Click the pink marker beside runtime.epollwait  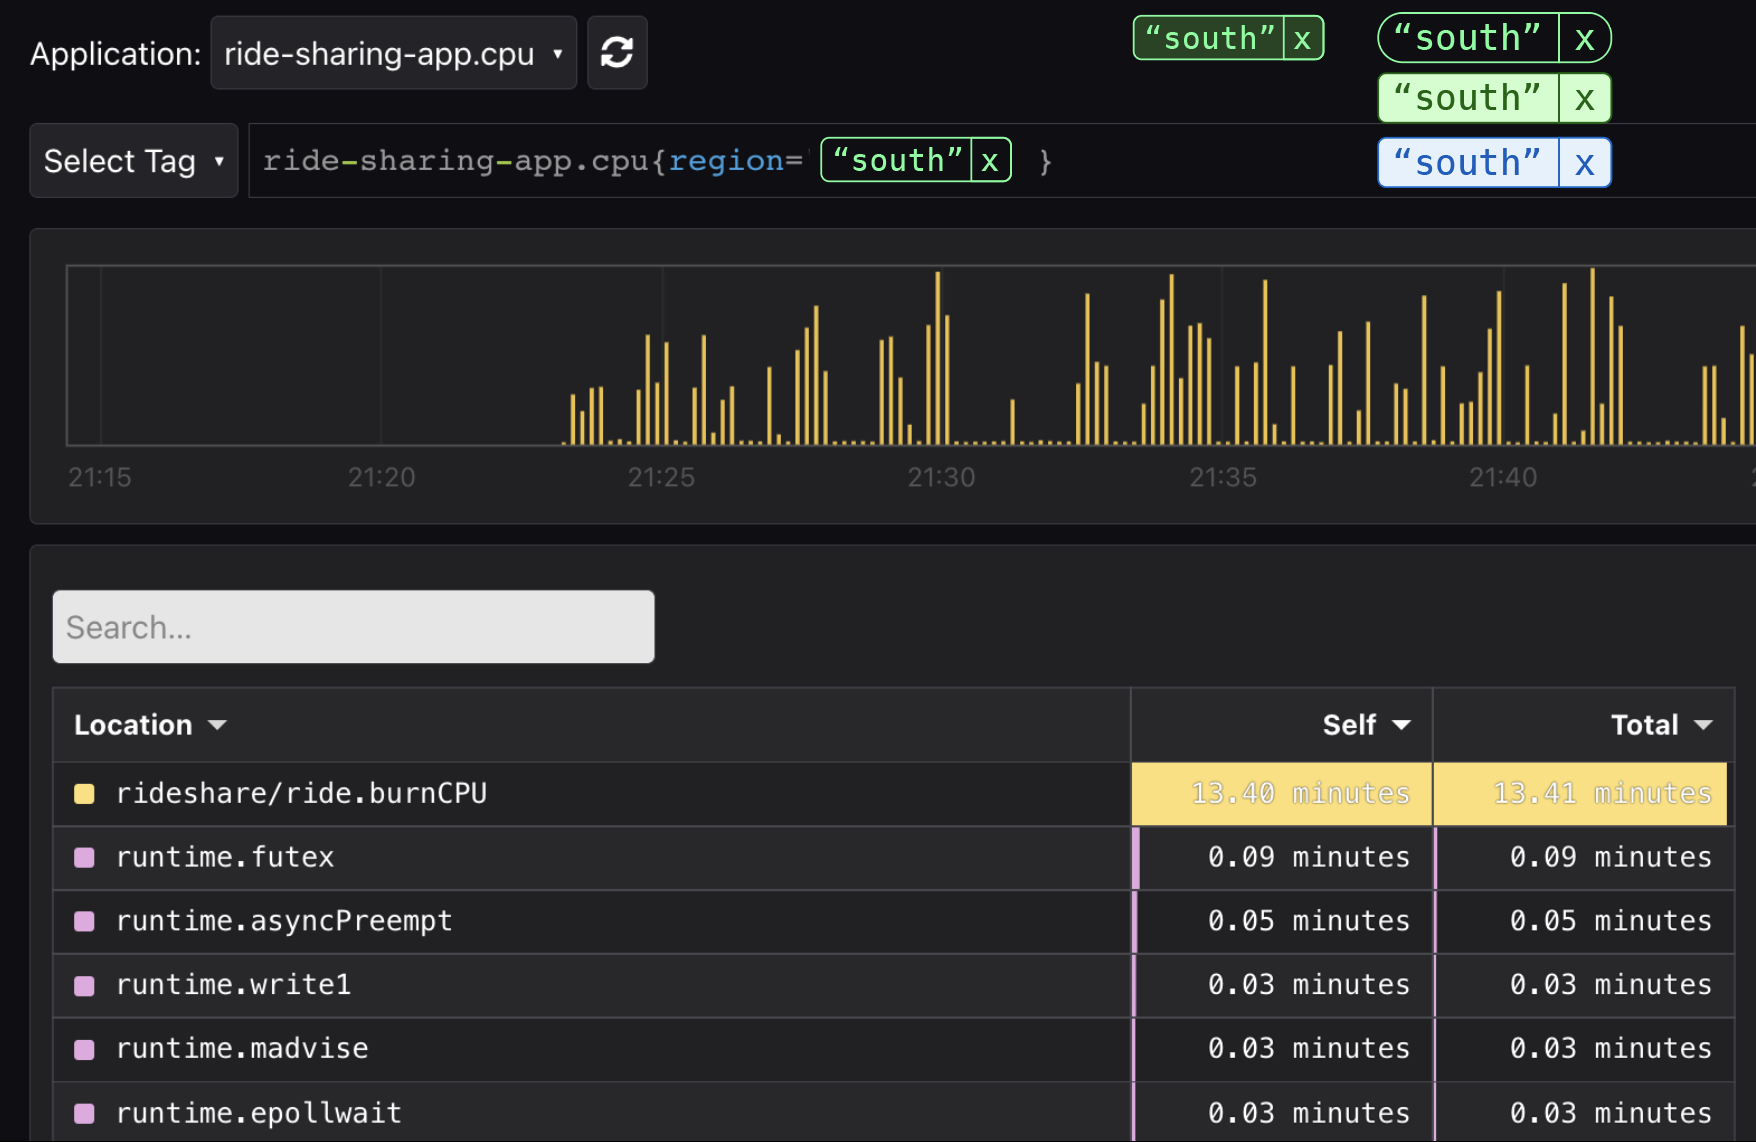[x=84, y=1112]
